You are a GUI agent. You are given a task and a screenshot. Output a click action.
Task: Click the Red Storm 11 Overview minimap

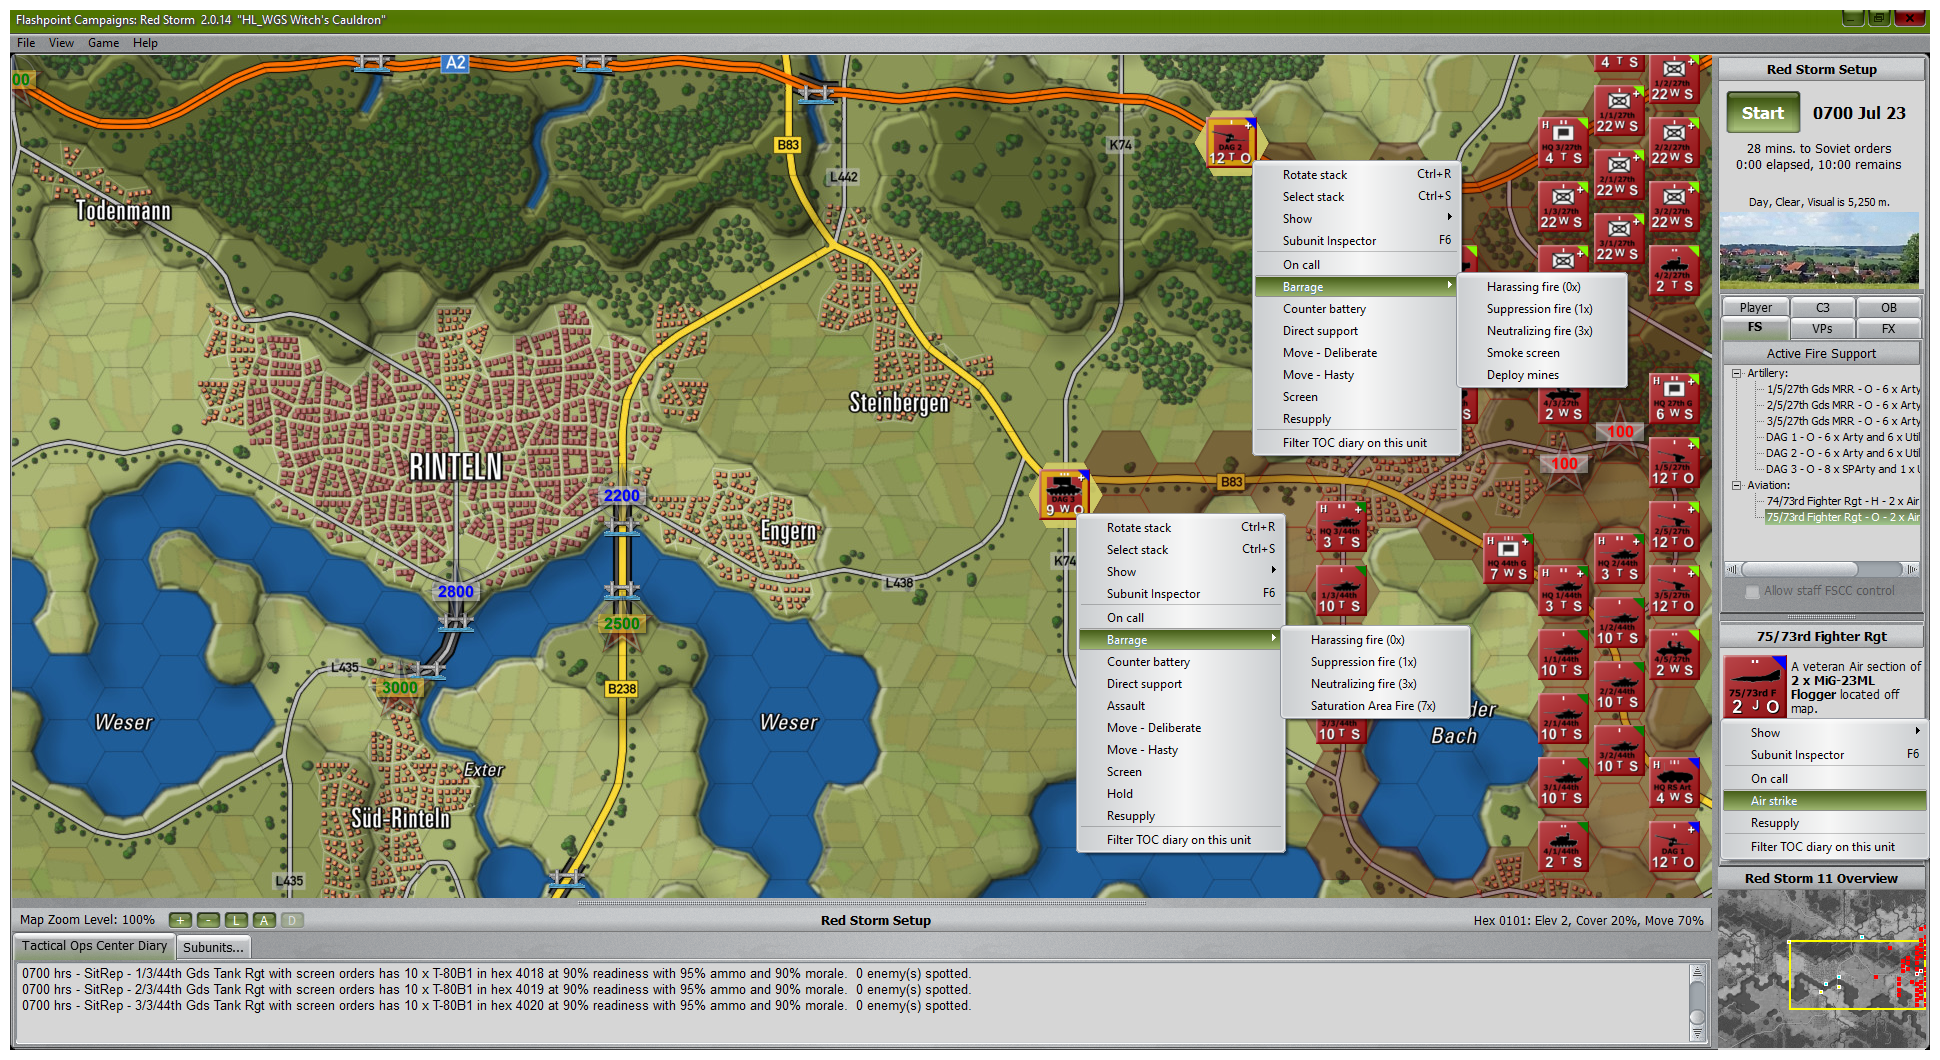click(x=1822, y=968)
